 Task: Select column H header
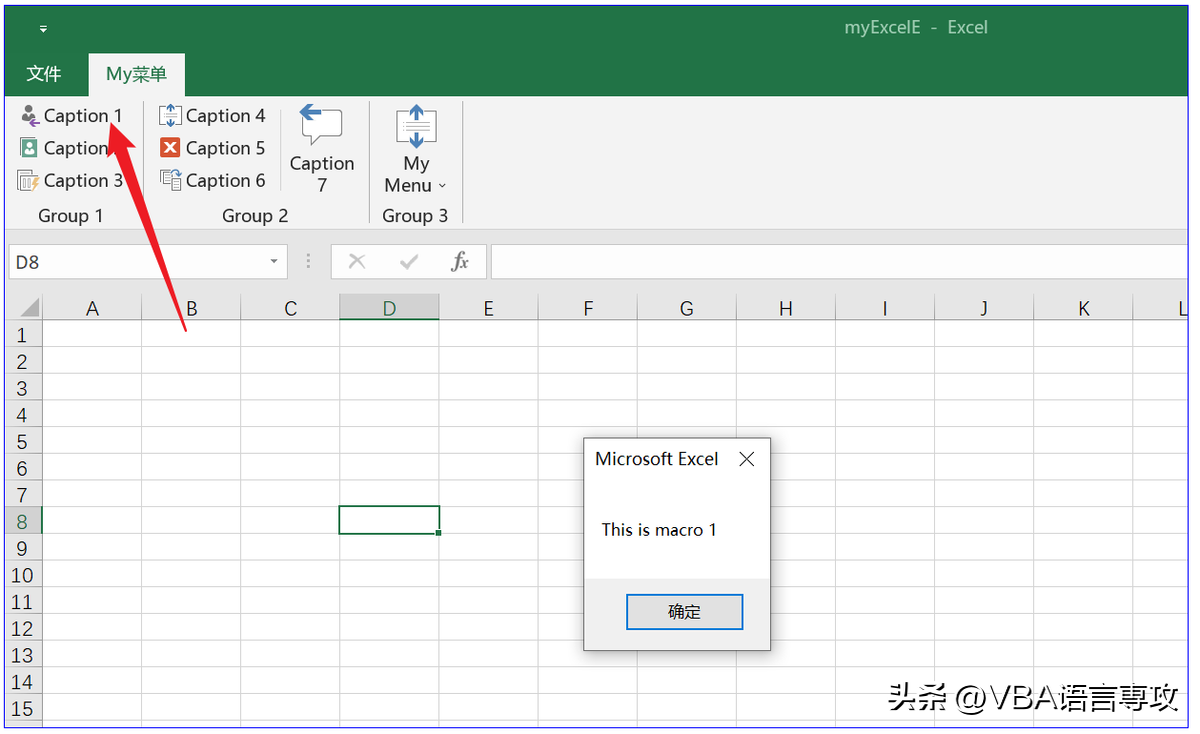point(785,308)
